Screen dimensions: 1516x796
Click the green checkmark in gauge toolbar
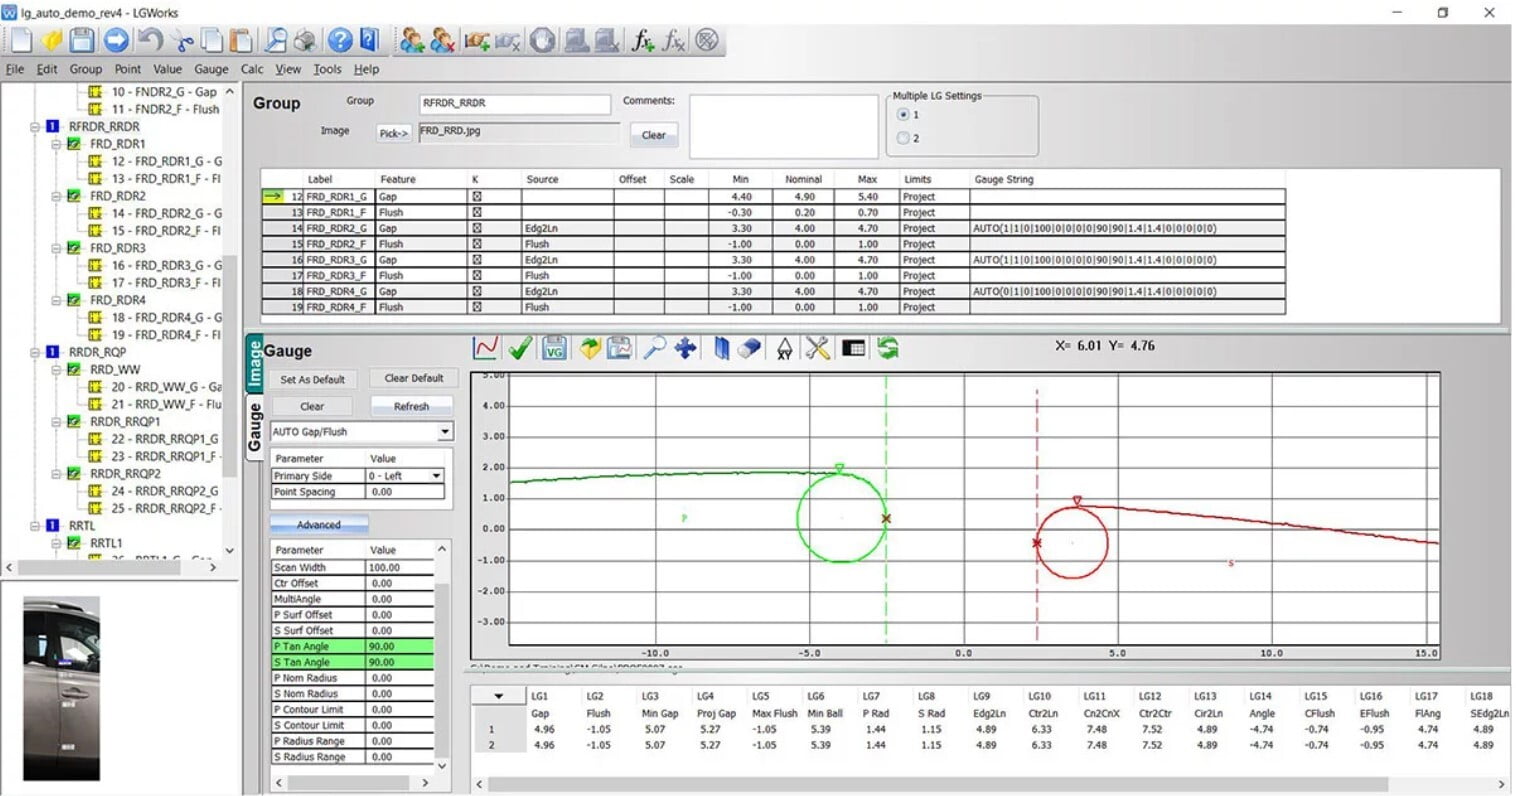(519, 348)
